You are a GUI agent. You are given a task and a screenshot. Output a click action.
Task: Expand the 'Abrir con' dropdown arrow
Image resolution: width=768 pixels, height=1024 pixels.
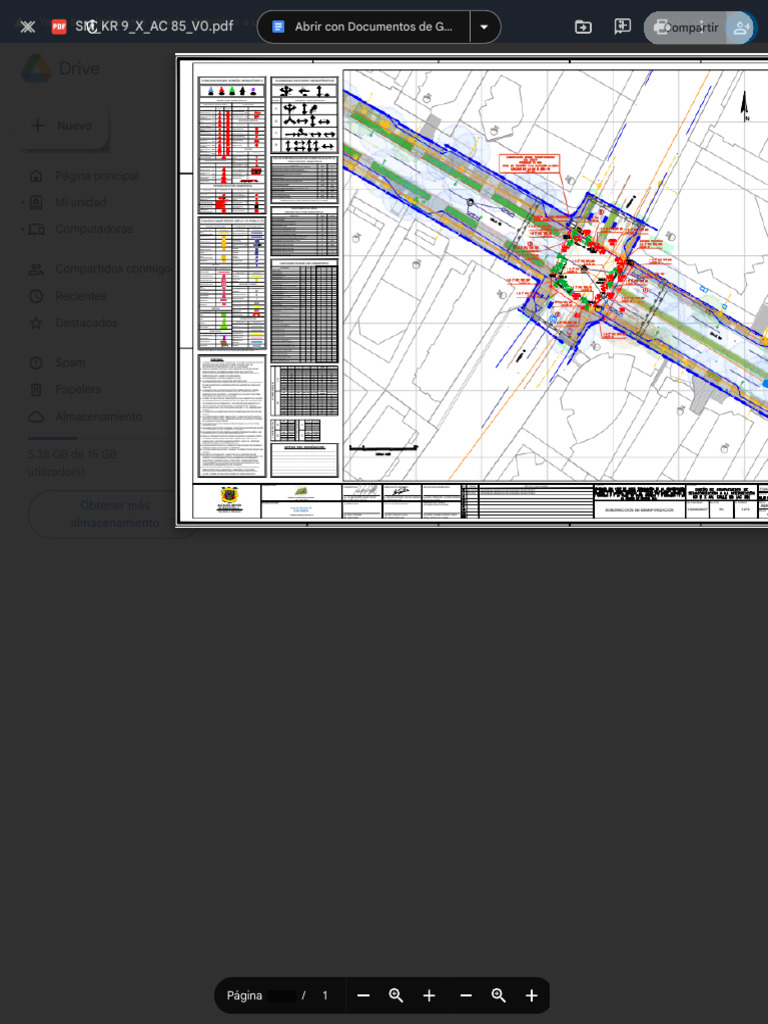click(x=485, y=27)
